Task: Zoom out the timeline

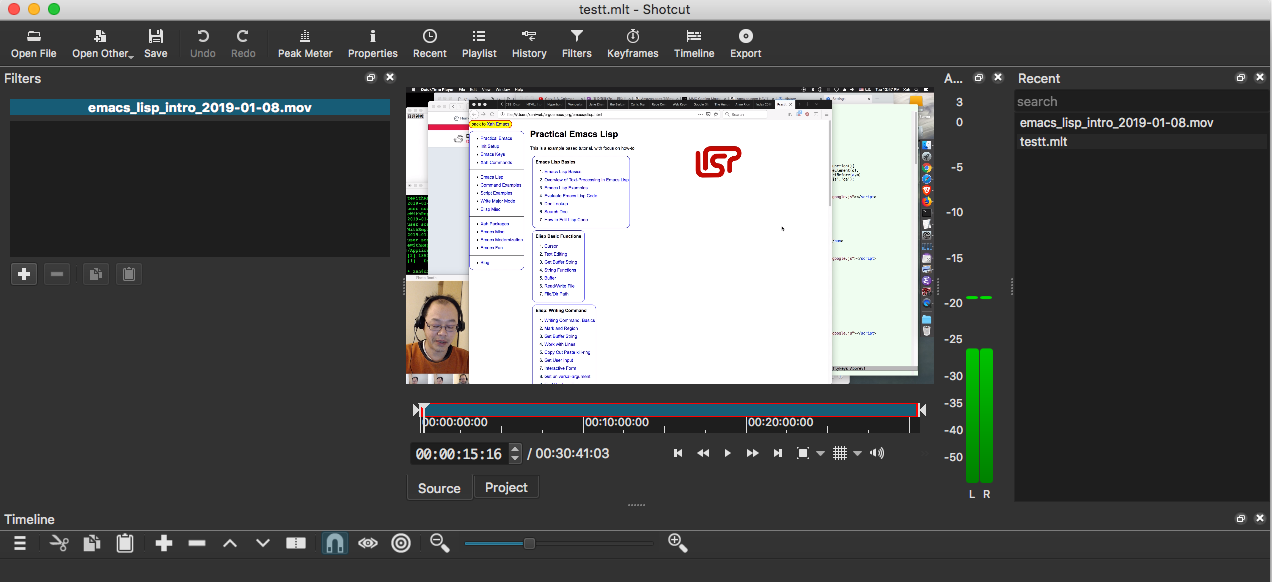Action: (x=439, y=543)
